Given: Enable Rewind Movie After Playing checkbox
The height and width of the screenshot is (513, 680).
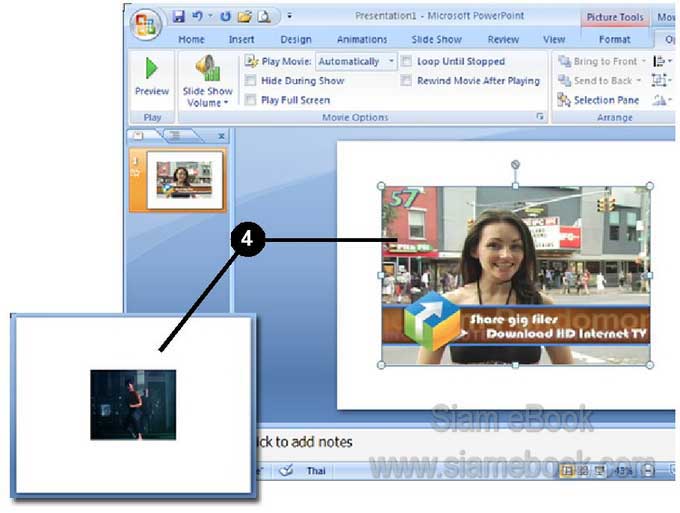Looking at the screenshot, I should pyautogui.click(x=406, y=81).
